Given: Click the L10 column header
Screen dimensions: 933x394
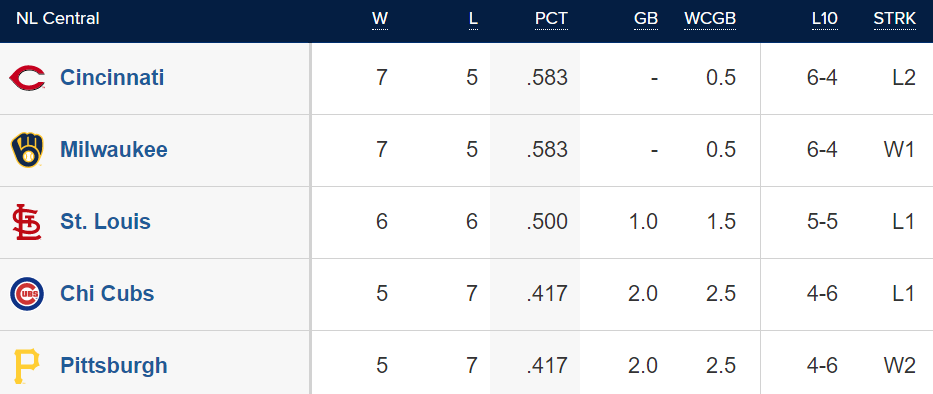Looking at the screenshot, I should (x=825, y=19).
